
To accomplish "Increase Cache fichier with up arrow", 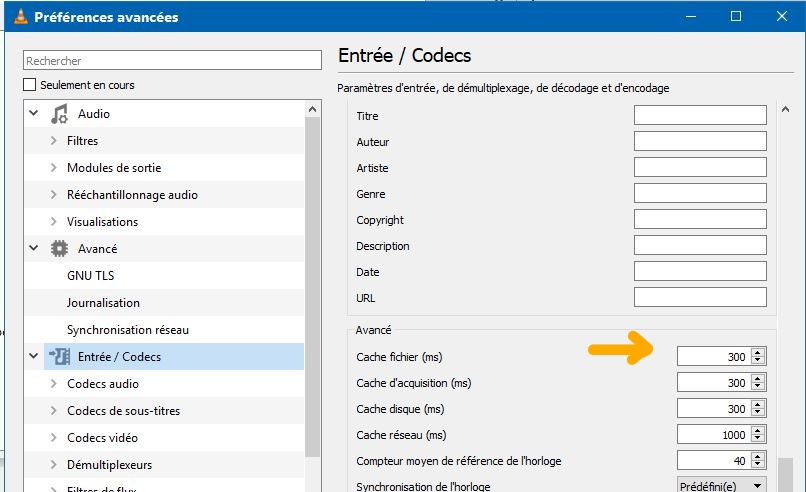I will point(758,352).
